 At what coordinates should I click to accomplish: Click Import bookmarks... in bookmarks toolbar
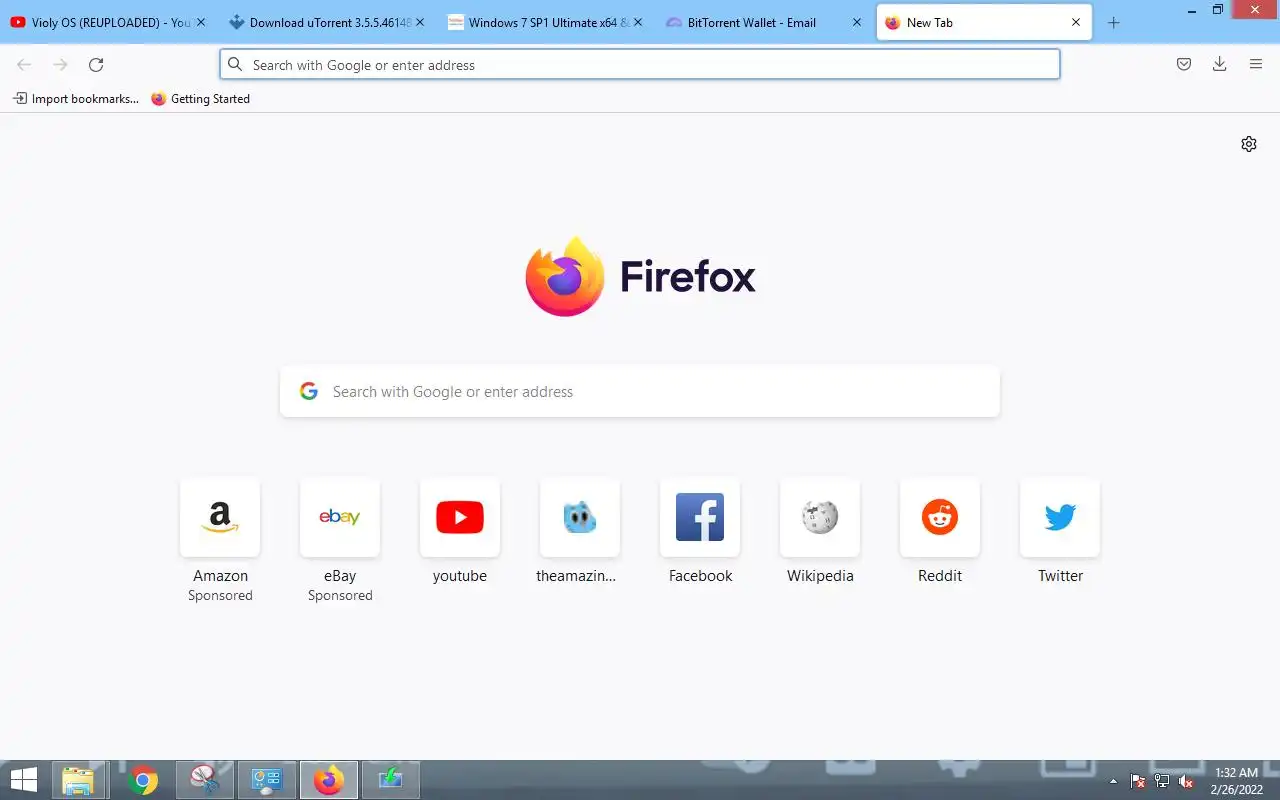[76, 99]
